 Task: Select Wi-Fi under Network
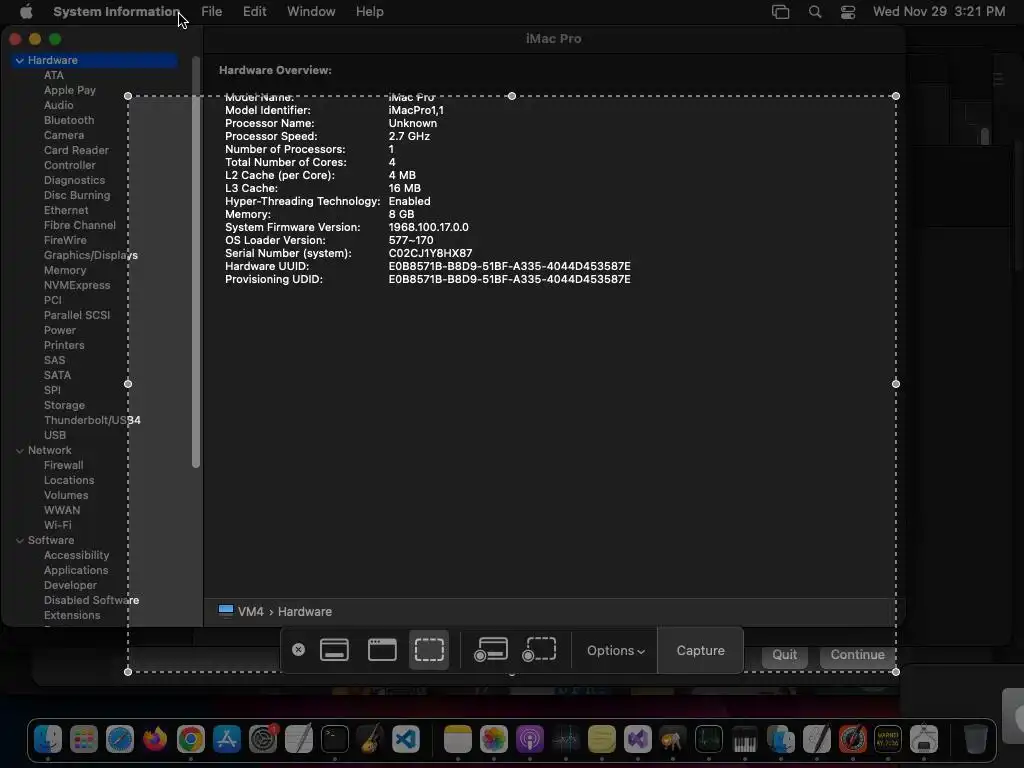[57, 525]
